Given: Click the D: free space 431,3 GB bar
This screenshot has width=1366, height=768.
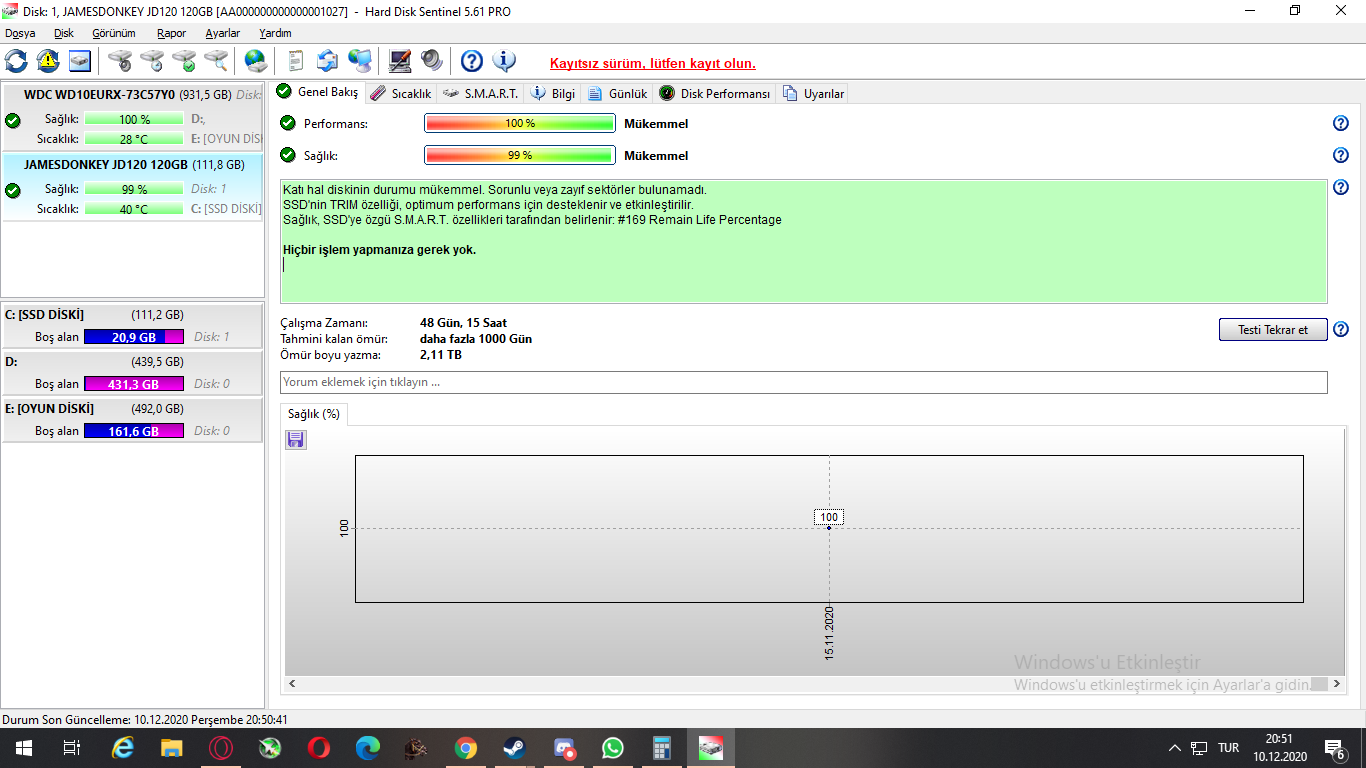Looking at the screenshot, I should (134, 384).
